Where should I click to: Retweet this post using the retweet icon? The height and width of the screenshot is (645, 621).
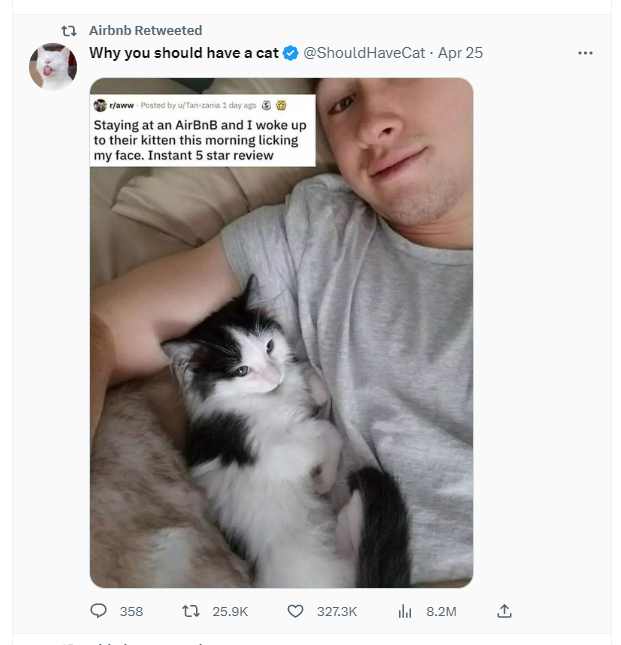pyautogui.click(x=192, y=611)
